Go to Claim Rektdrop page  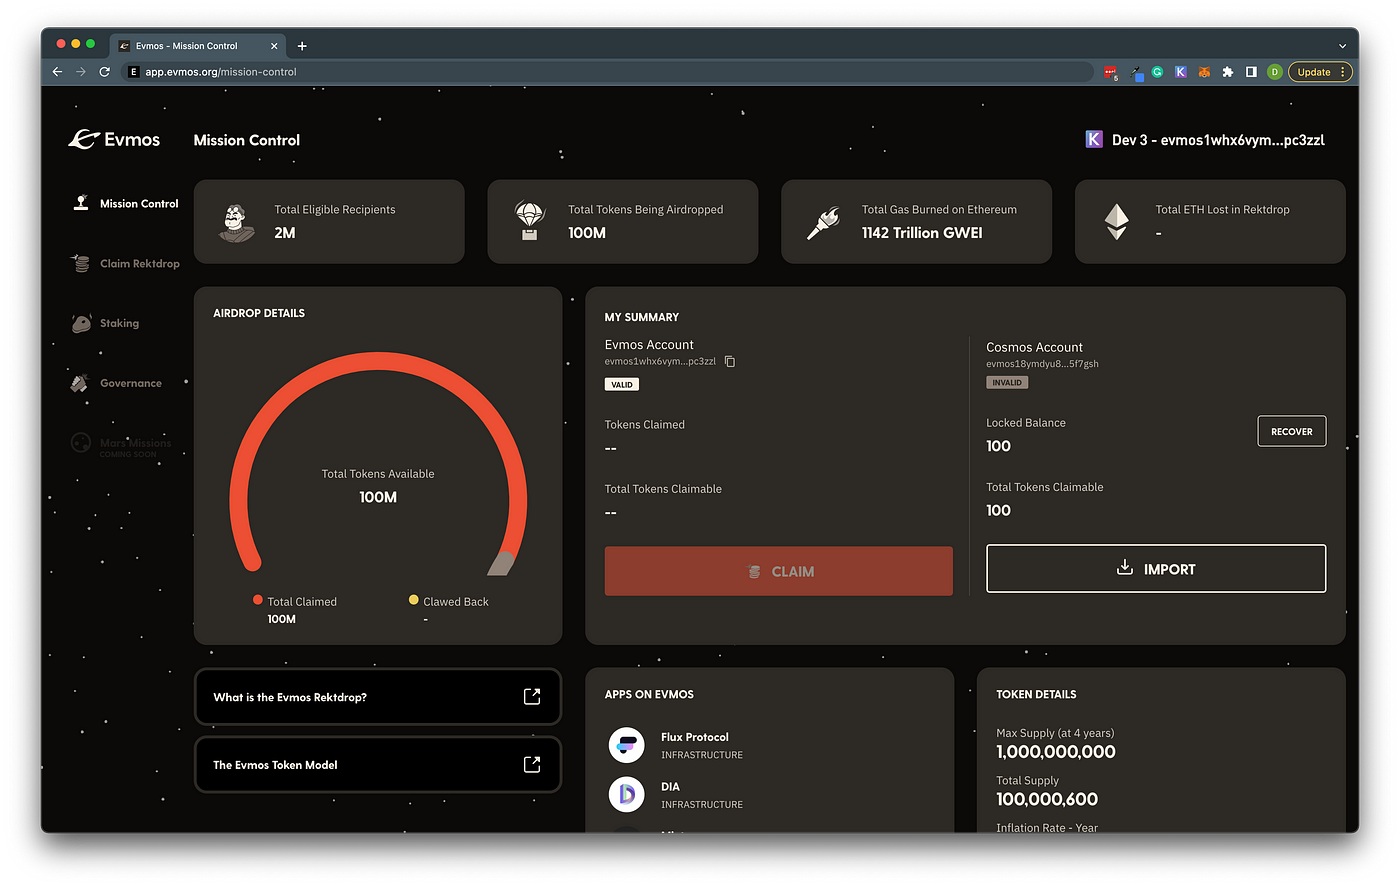(126, 263)
